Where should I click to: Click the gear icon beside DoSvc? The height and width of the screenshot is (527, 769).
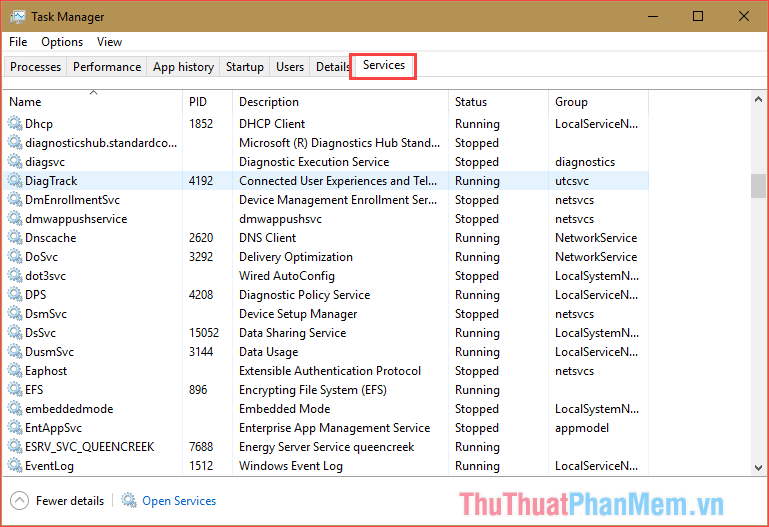point(15,256)
